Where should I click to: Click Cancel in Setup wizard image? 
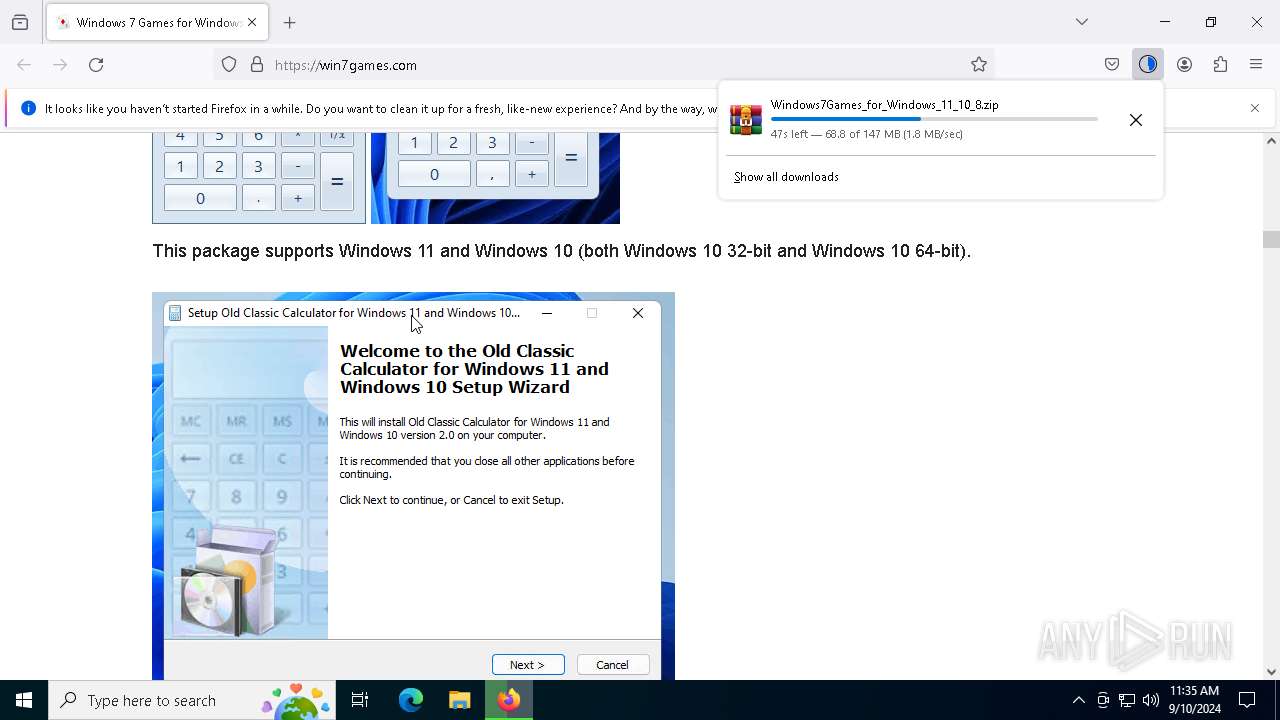[613, 665]
